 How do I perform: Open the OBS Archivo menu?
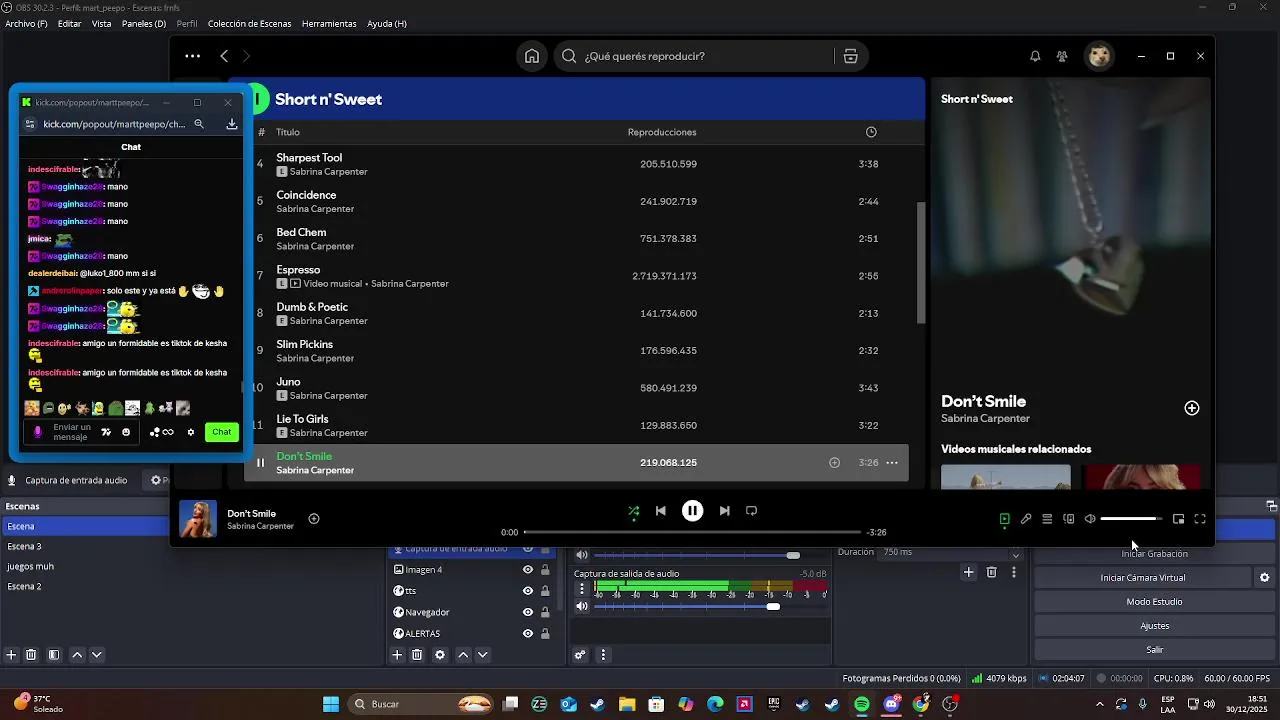pos(26,23)
